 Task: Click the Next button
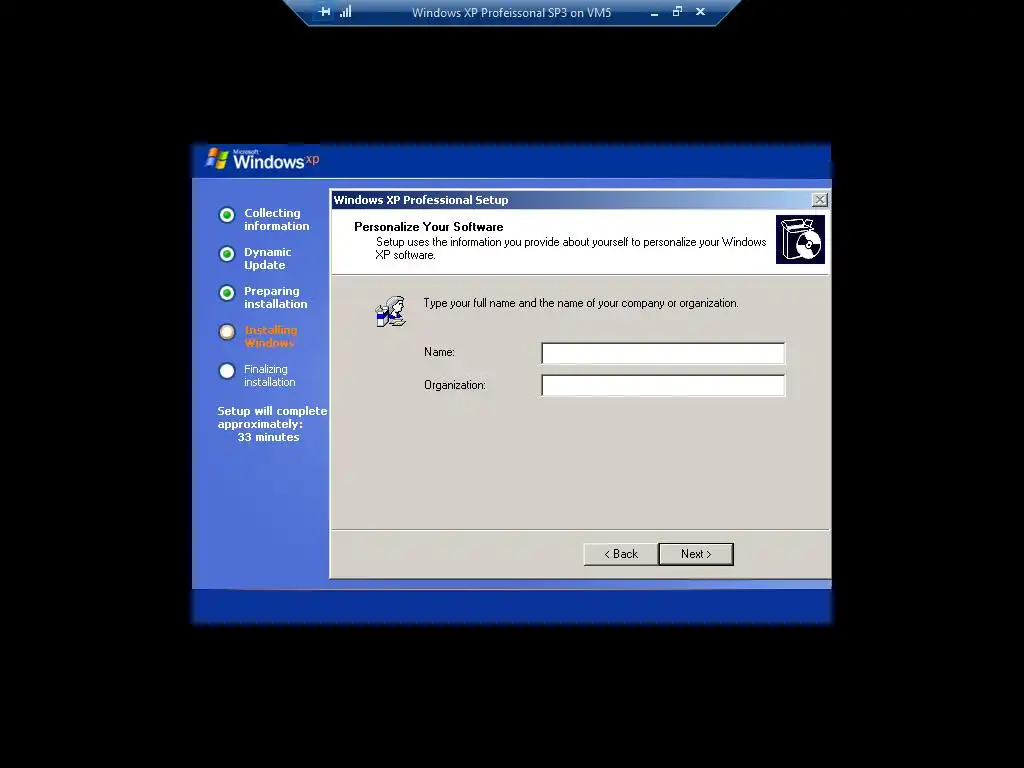click(x=696, y=554)
